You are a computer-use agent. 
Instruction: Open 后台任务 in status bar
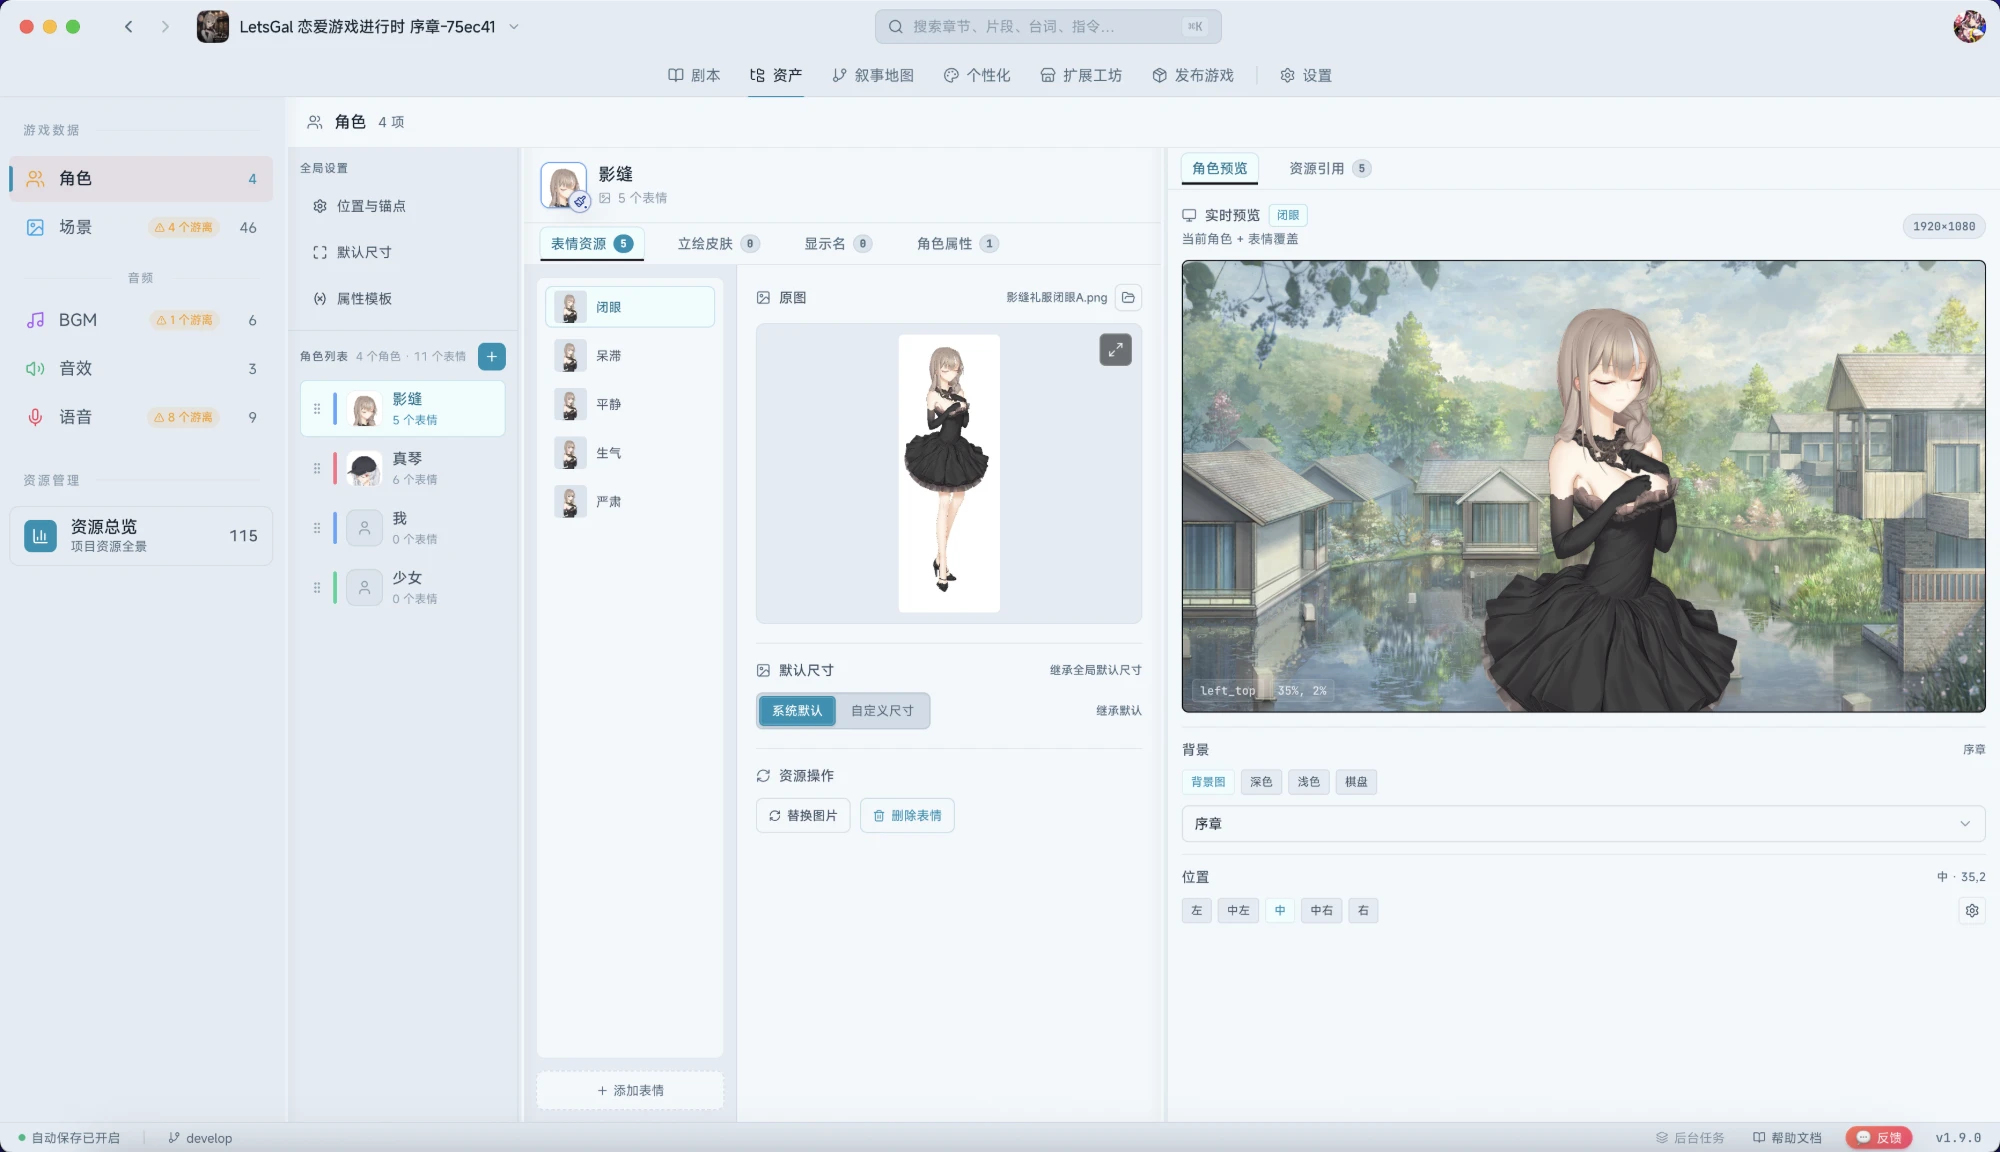(1690, 1138)
